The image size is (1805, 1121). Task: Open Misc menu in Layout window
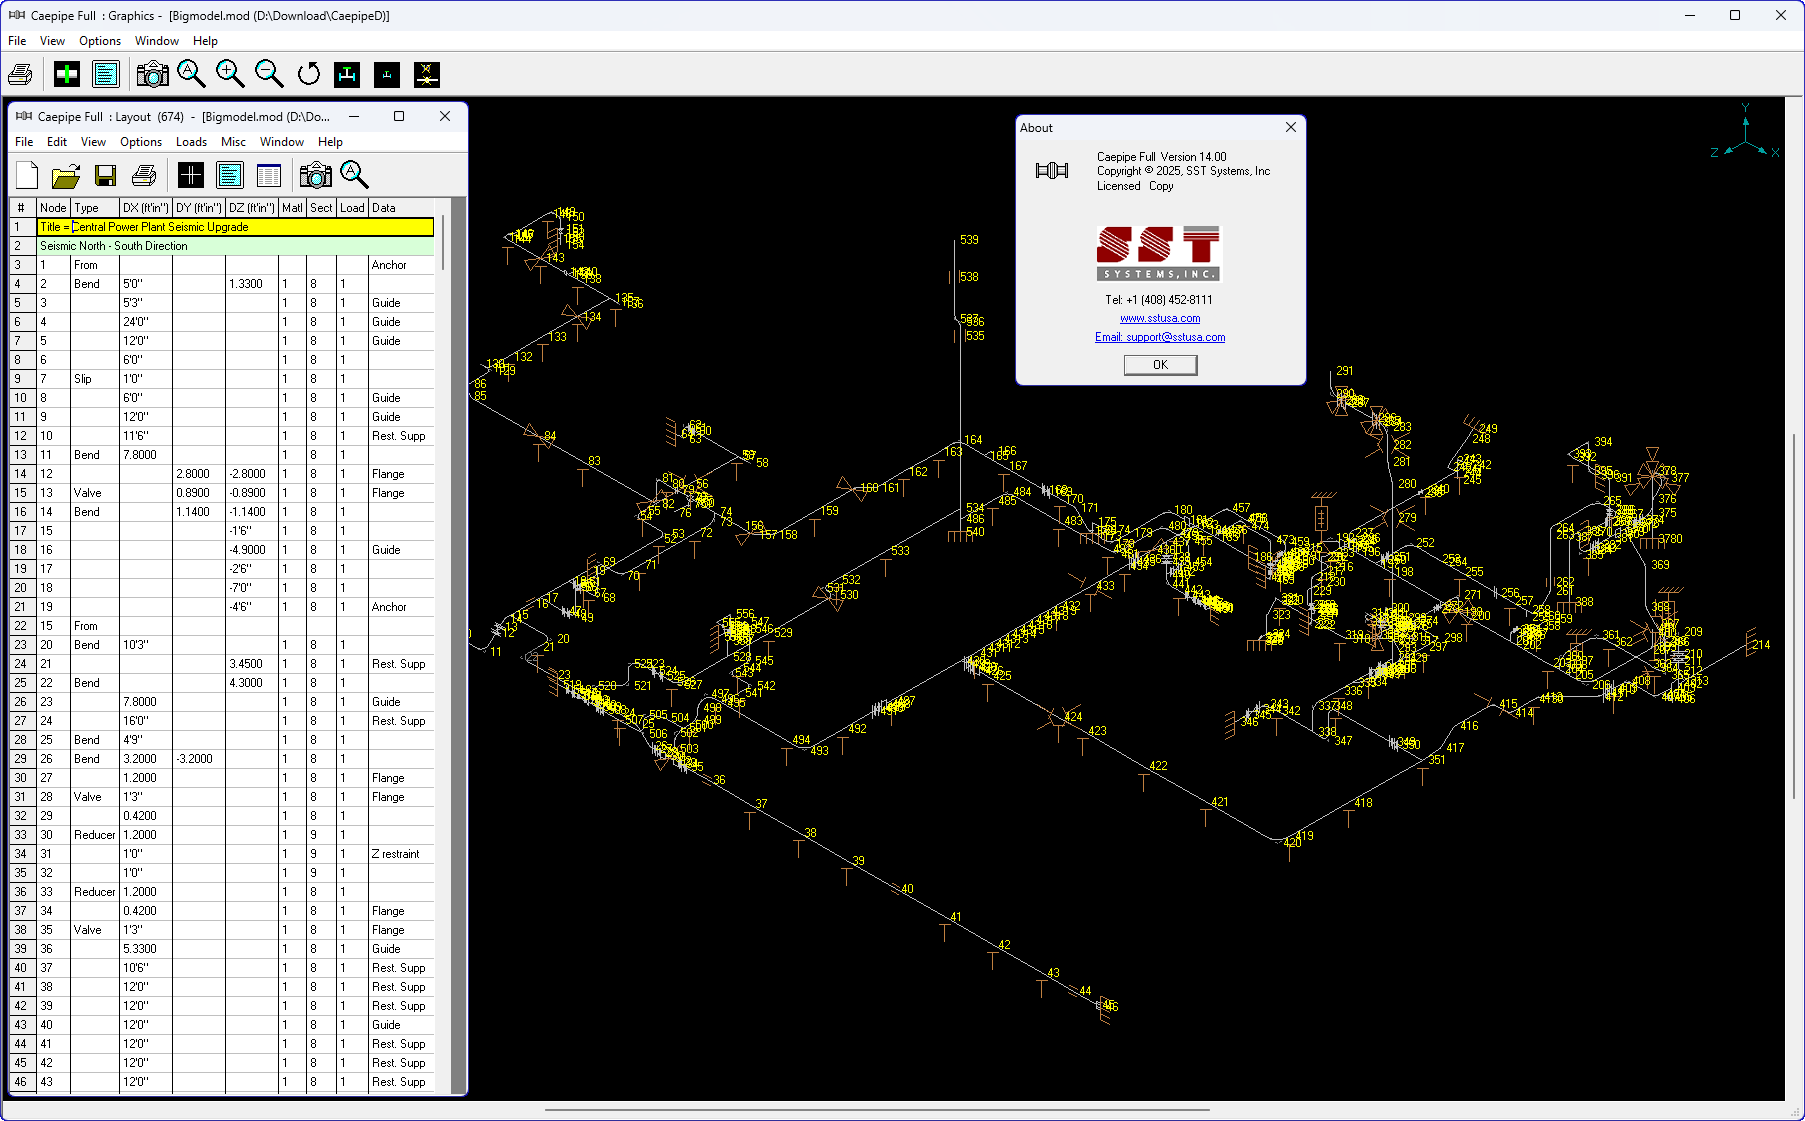tap(233, 142)
